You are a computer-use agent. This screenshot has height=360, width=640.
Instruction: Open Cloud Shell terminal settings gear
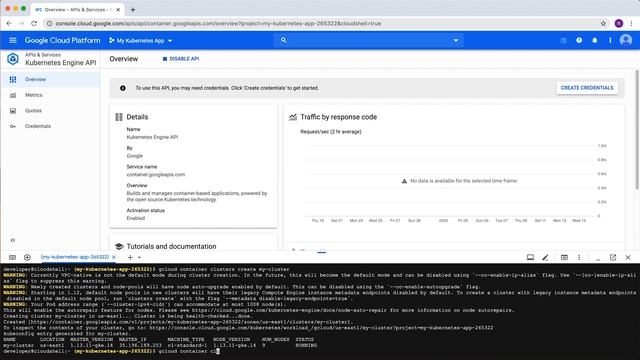(27, 258)
